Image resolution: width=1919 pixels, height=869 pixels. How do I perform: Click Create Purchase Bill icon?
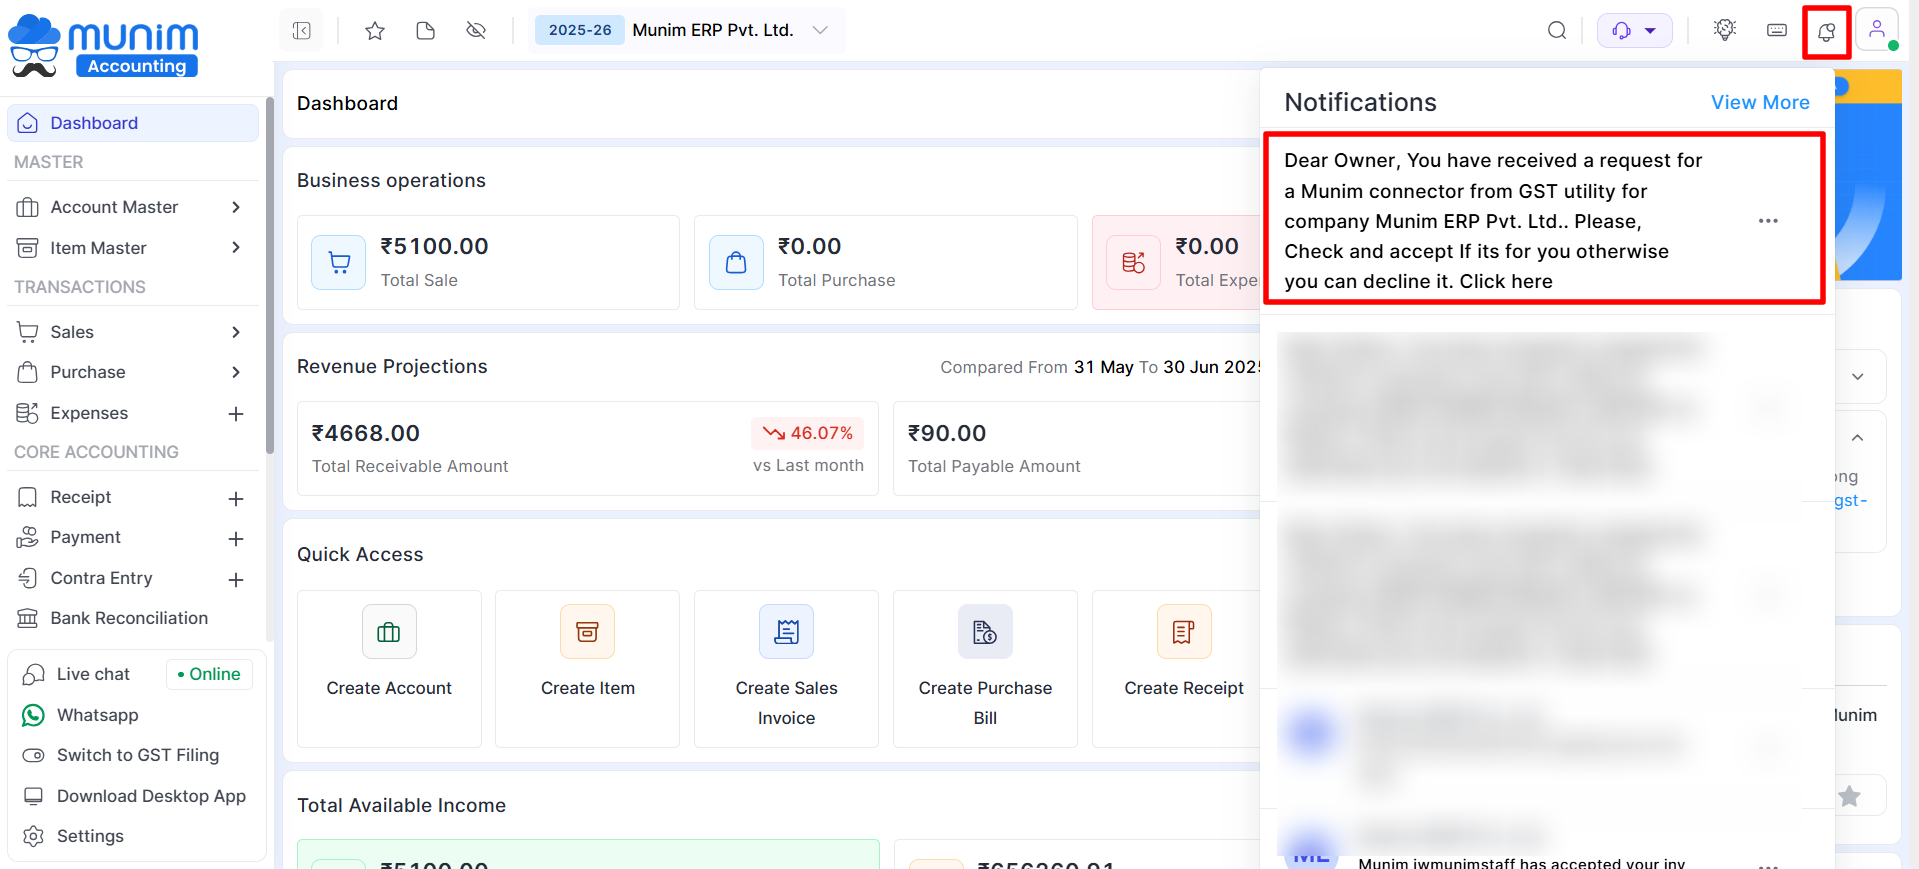pos(985,632)
